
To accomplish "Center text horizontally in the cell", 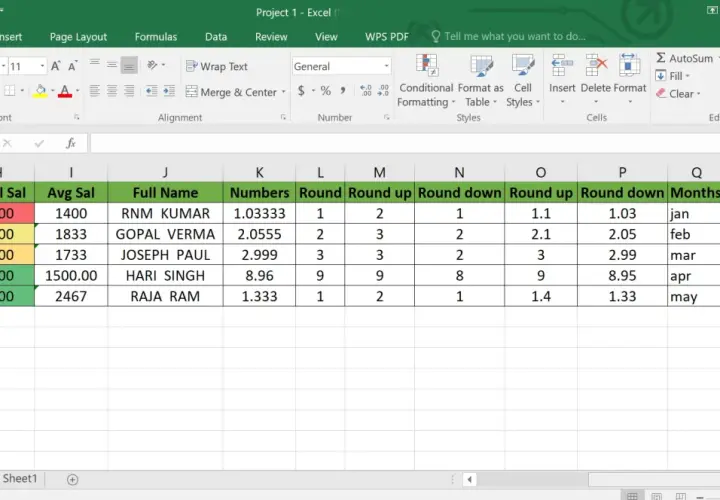I will [112, 91].
